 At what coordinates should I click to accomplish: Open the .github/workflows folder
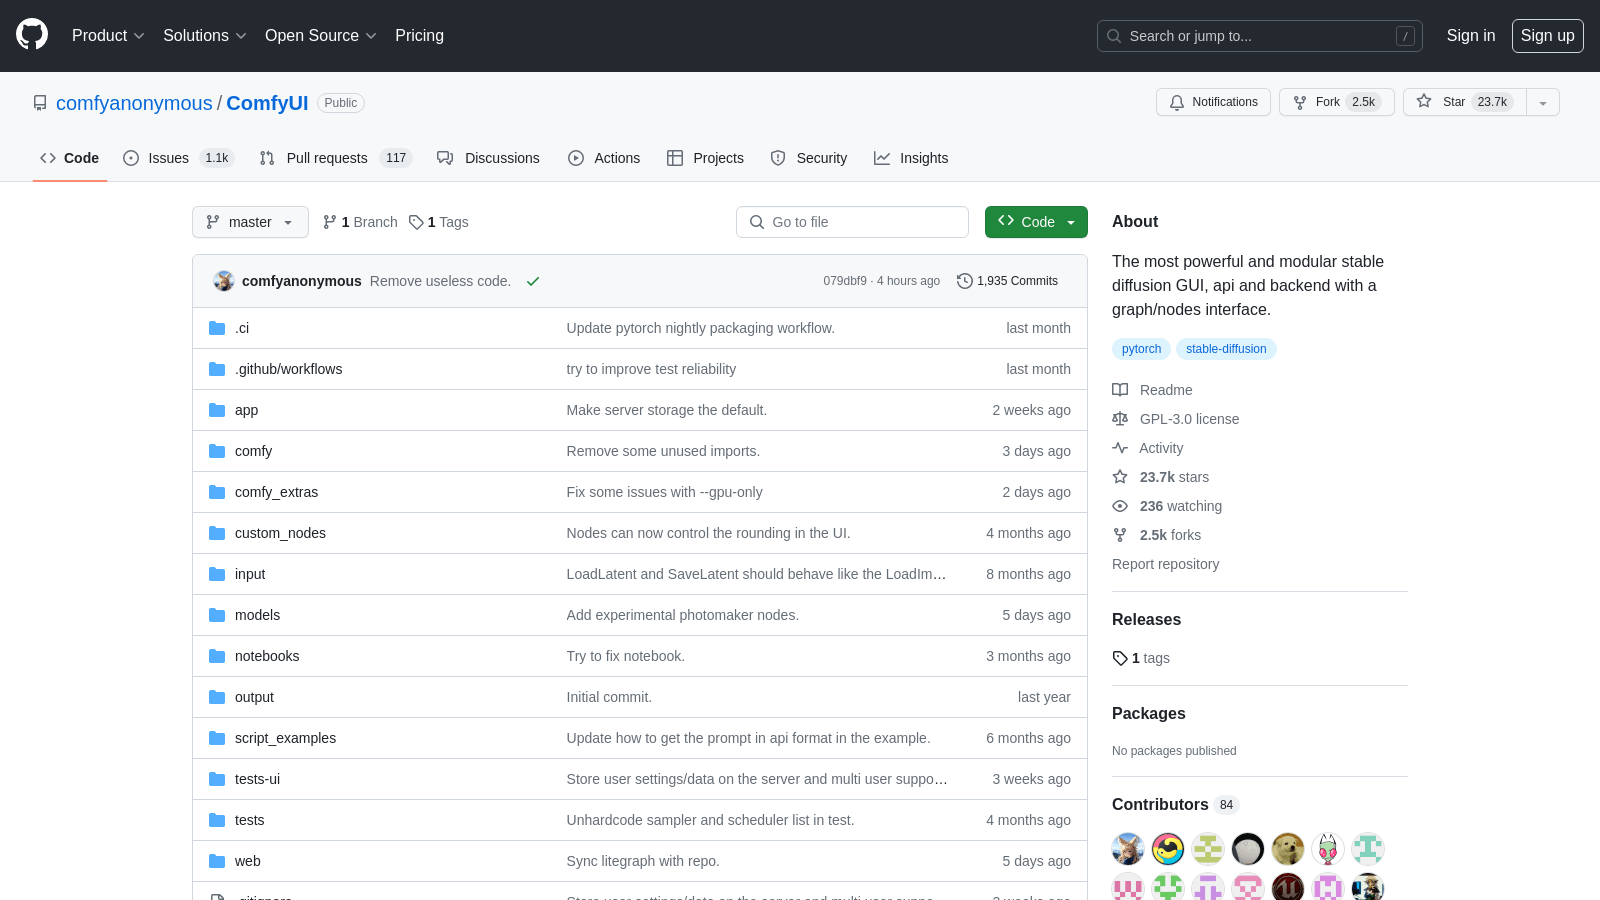pyautogui.click(x=288, y=369)
